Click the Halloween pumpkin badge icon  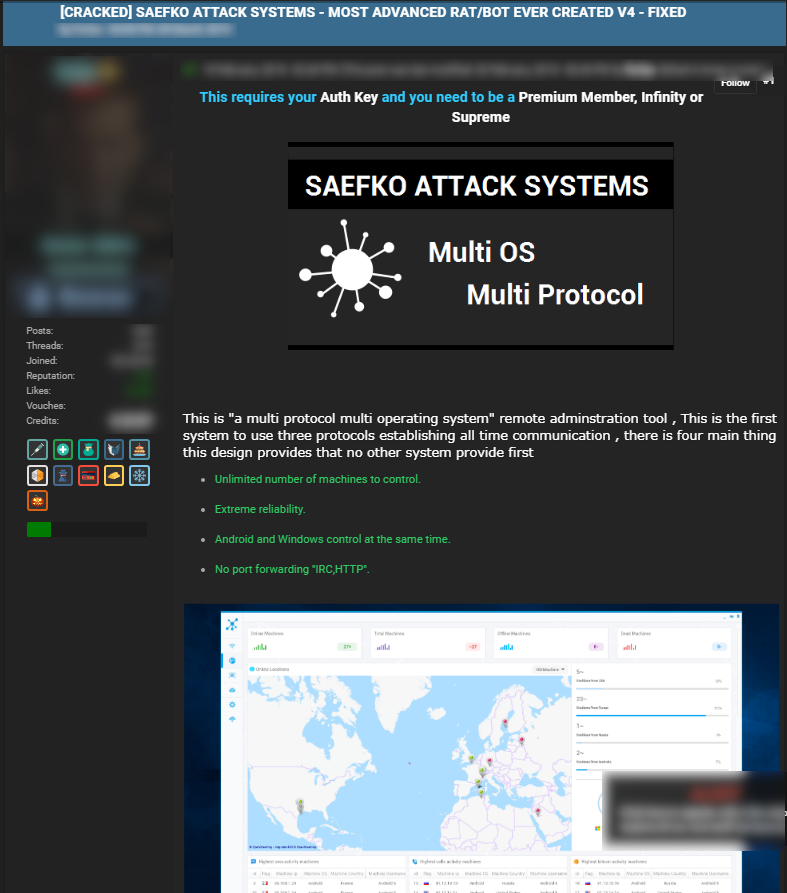pyautogui.click(x=37, y=501)
